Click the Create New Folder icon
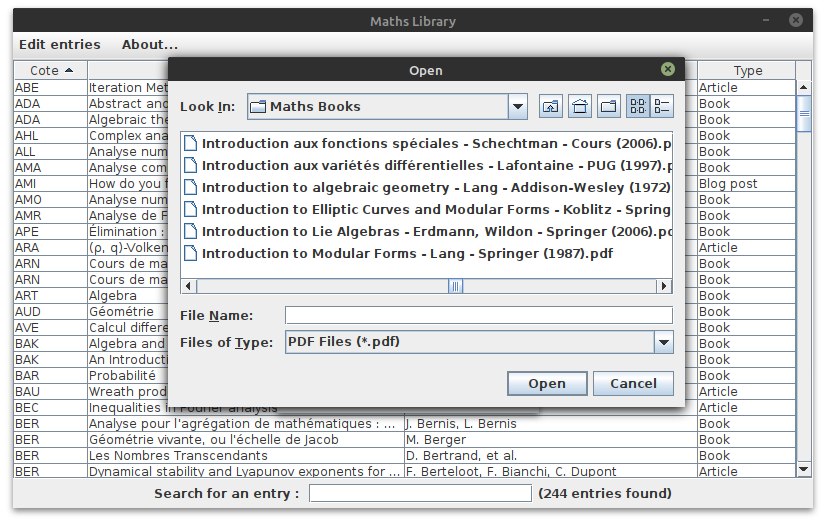Screen dimensions: 827x521 coord(609,107)
